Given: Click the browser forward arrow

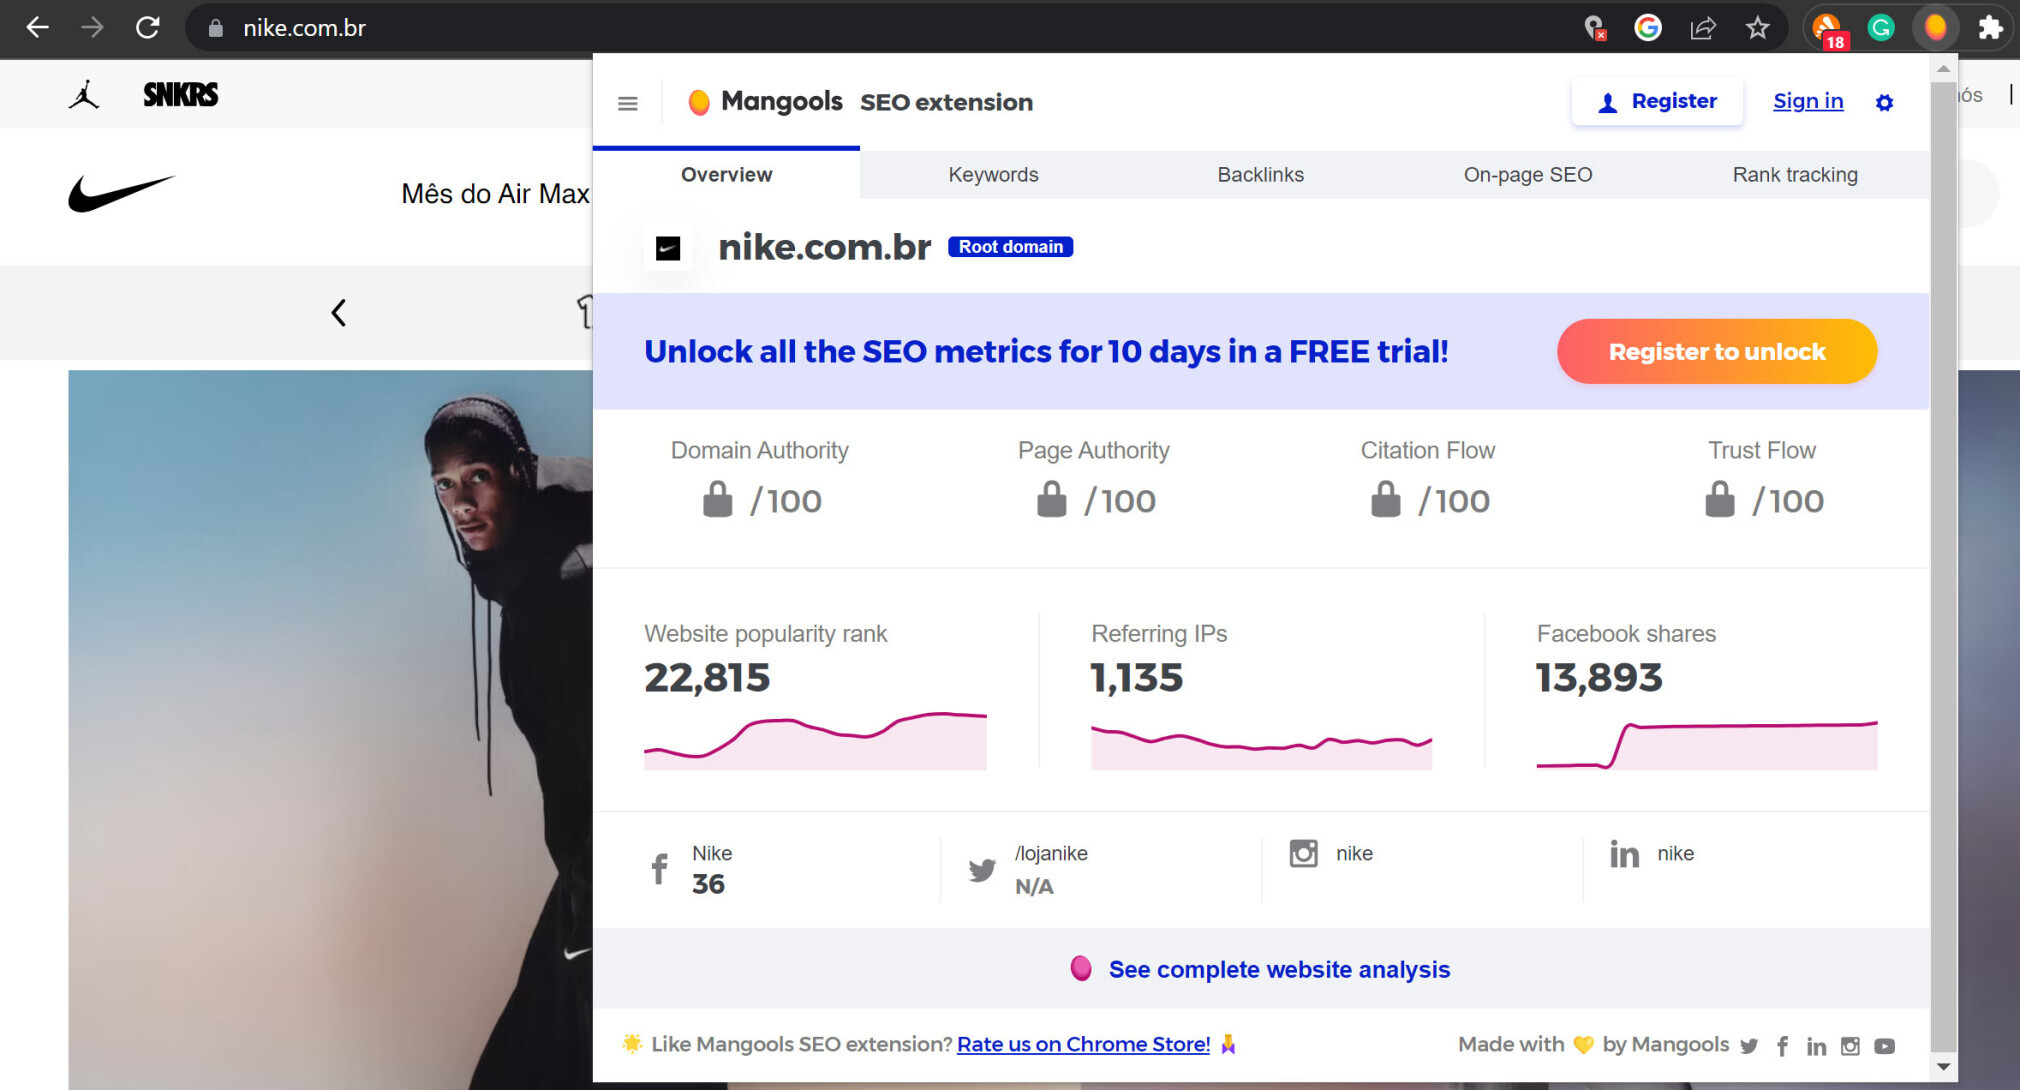Looking at the screenshot, I should 92,27.
